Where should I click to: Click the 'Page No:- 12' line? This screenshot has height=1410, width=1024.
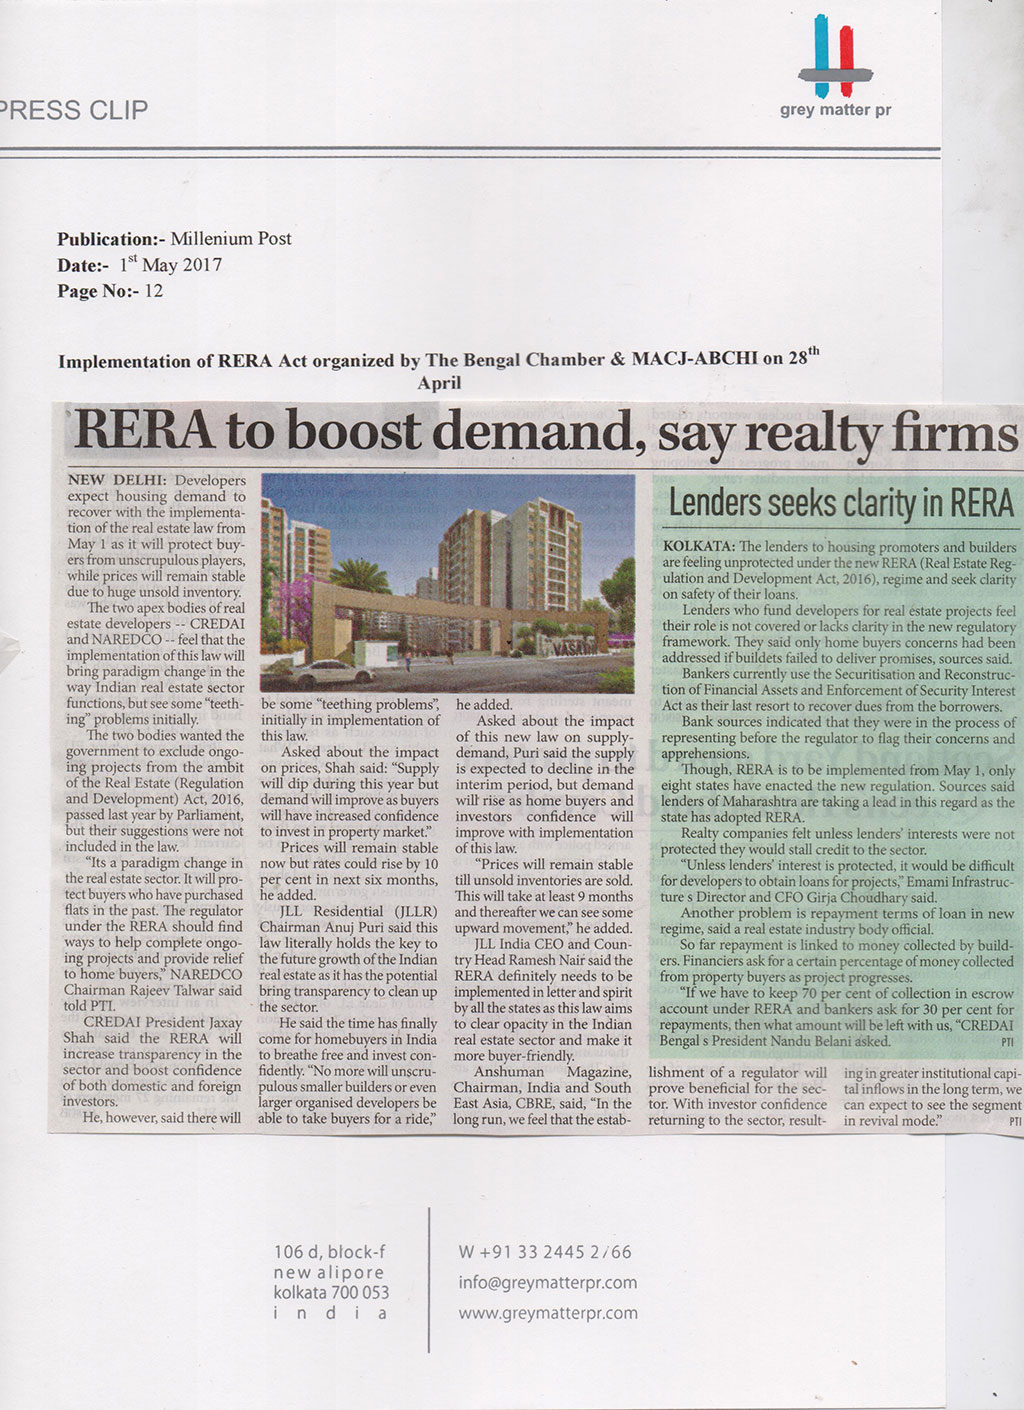point(110,292)
